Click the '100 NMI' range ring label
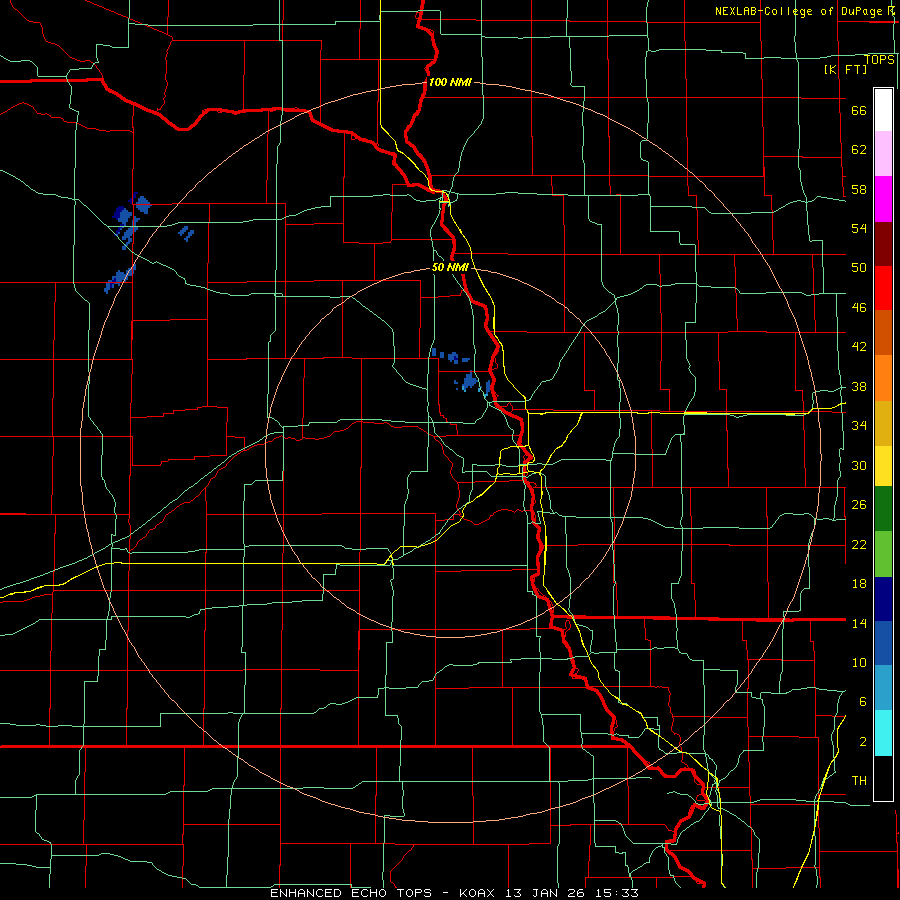900x900 pixels. click(450, 82)
